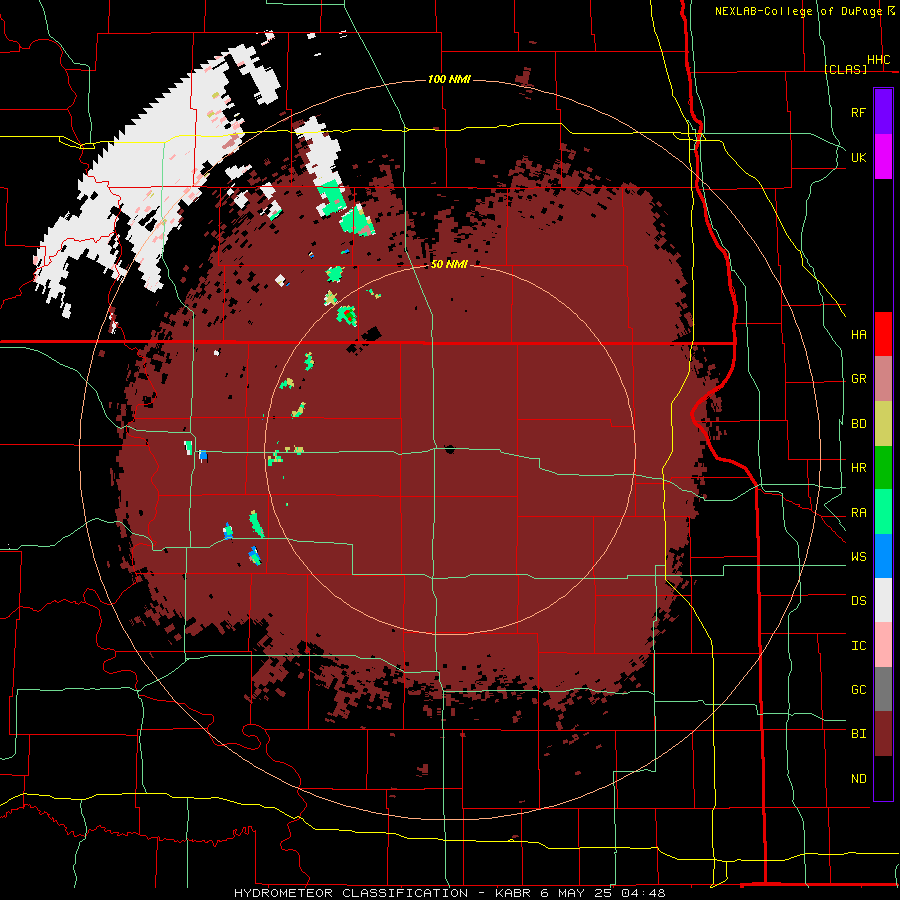Click the 6 MAY 25 date text
The image size is (900, 900).
coord(576,893)
